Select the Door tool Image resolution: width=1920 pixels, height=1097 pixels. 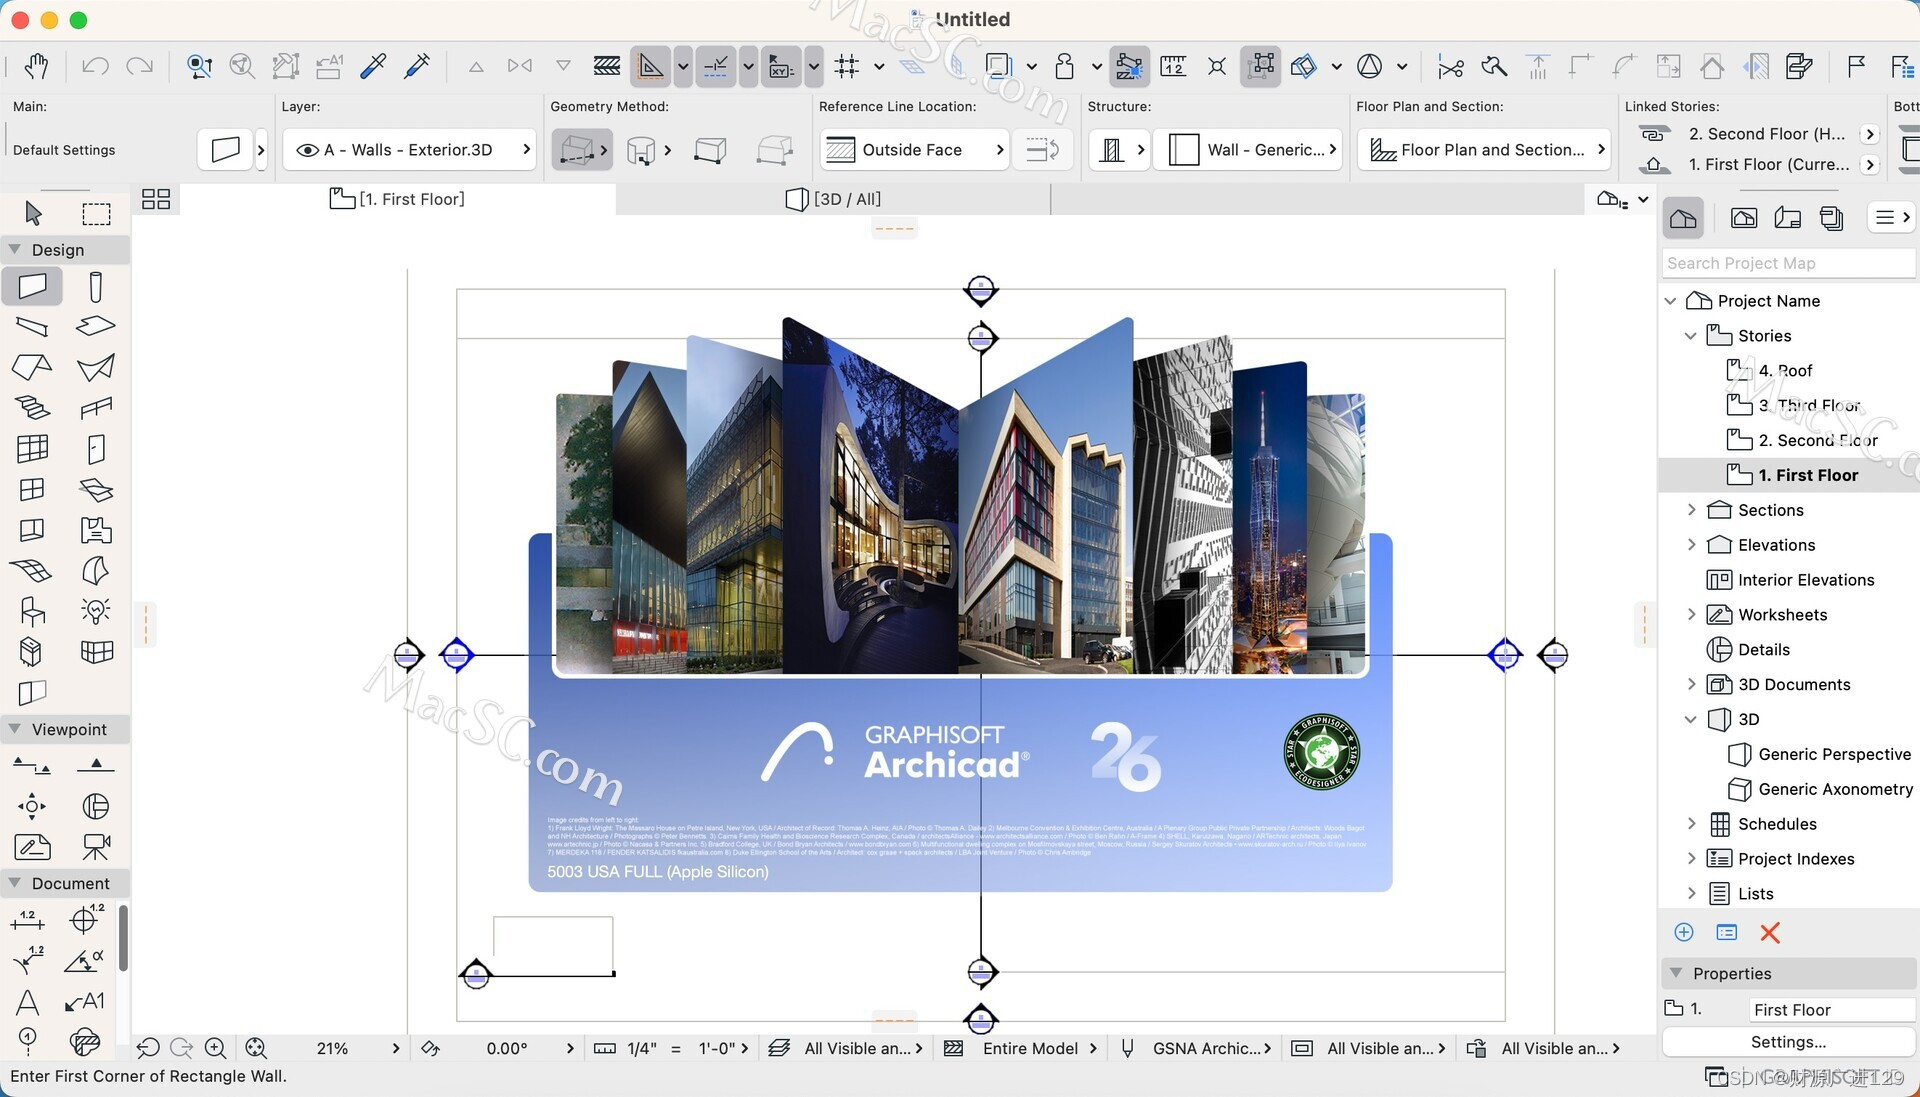tap(96, 448)
